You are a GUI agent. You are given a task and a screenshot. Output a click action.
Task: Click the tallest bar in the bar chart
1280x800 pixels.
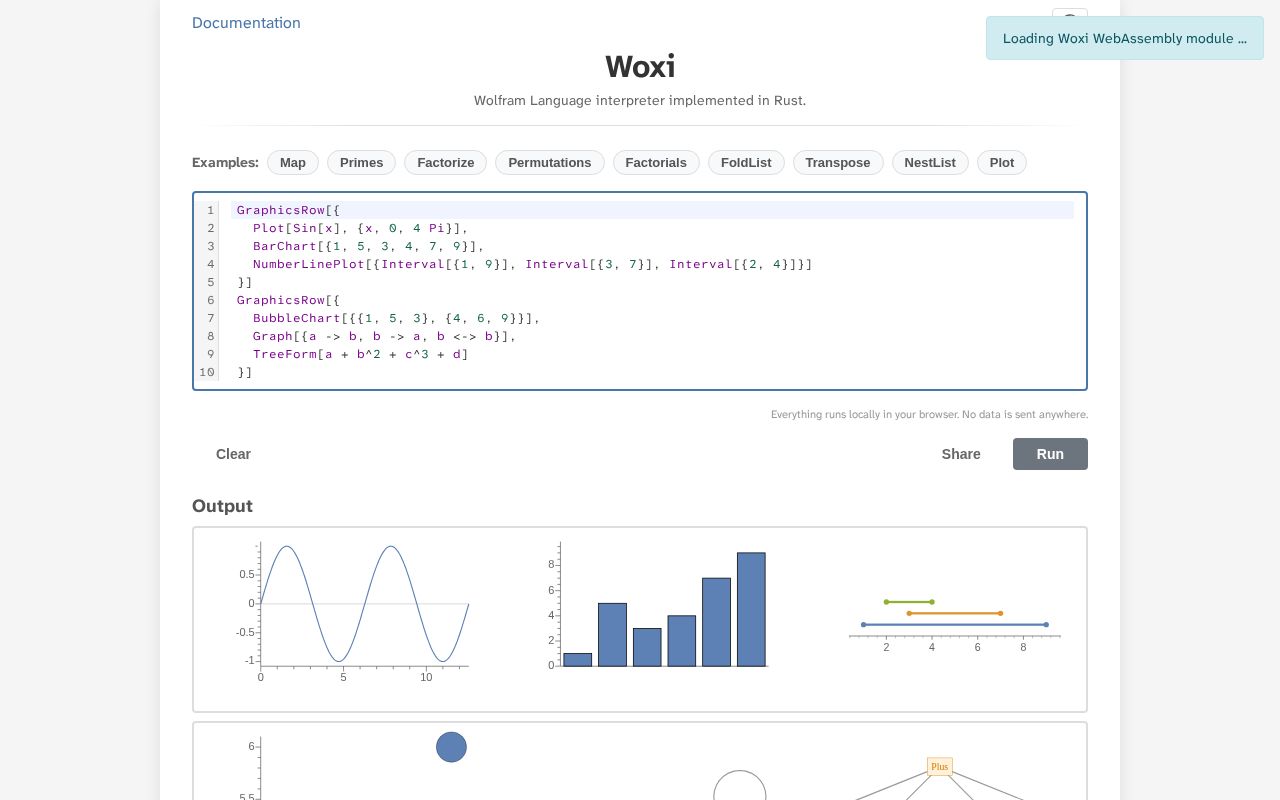pos(751,609)
